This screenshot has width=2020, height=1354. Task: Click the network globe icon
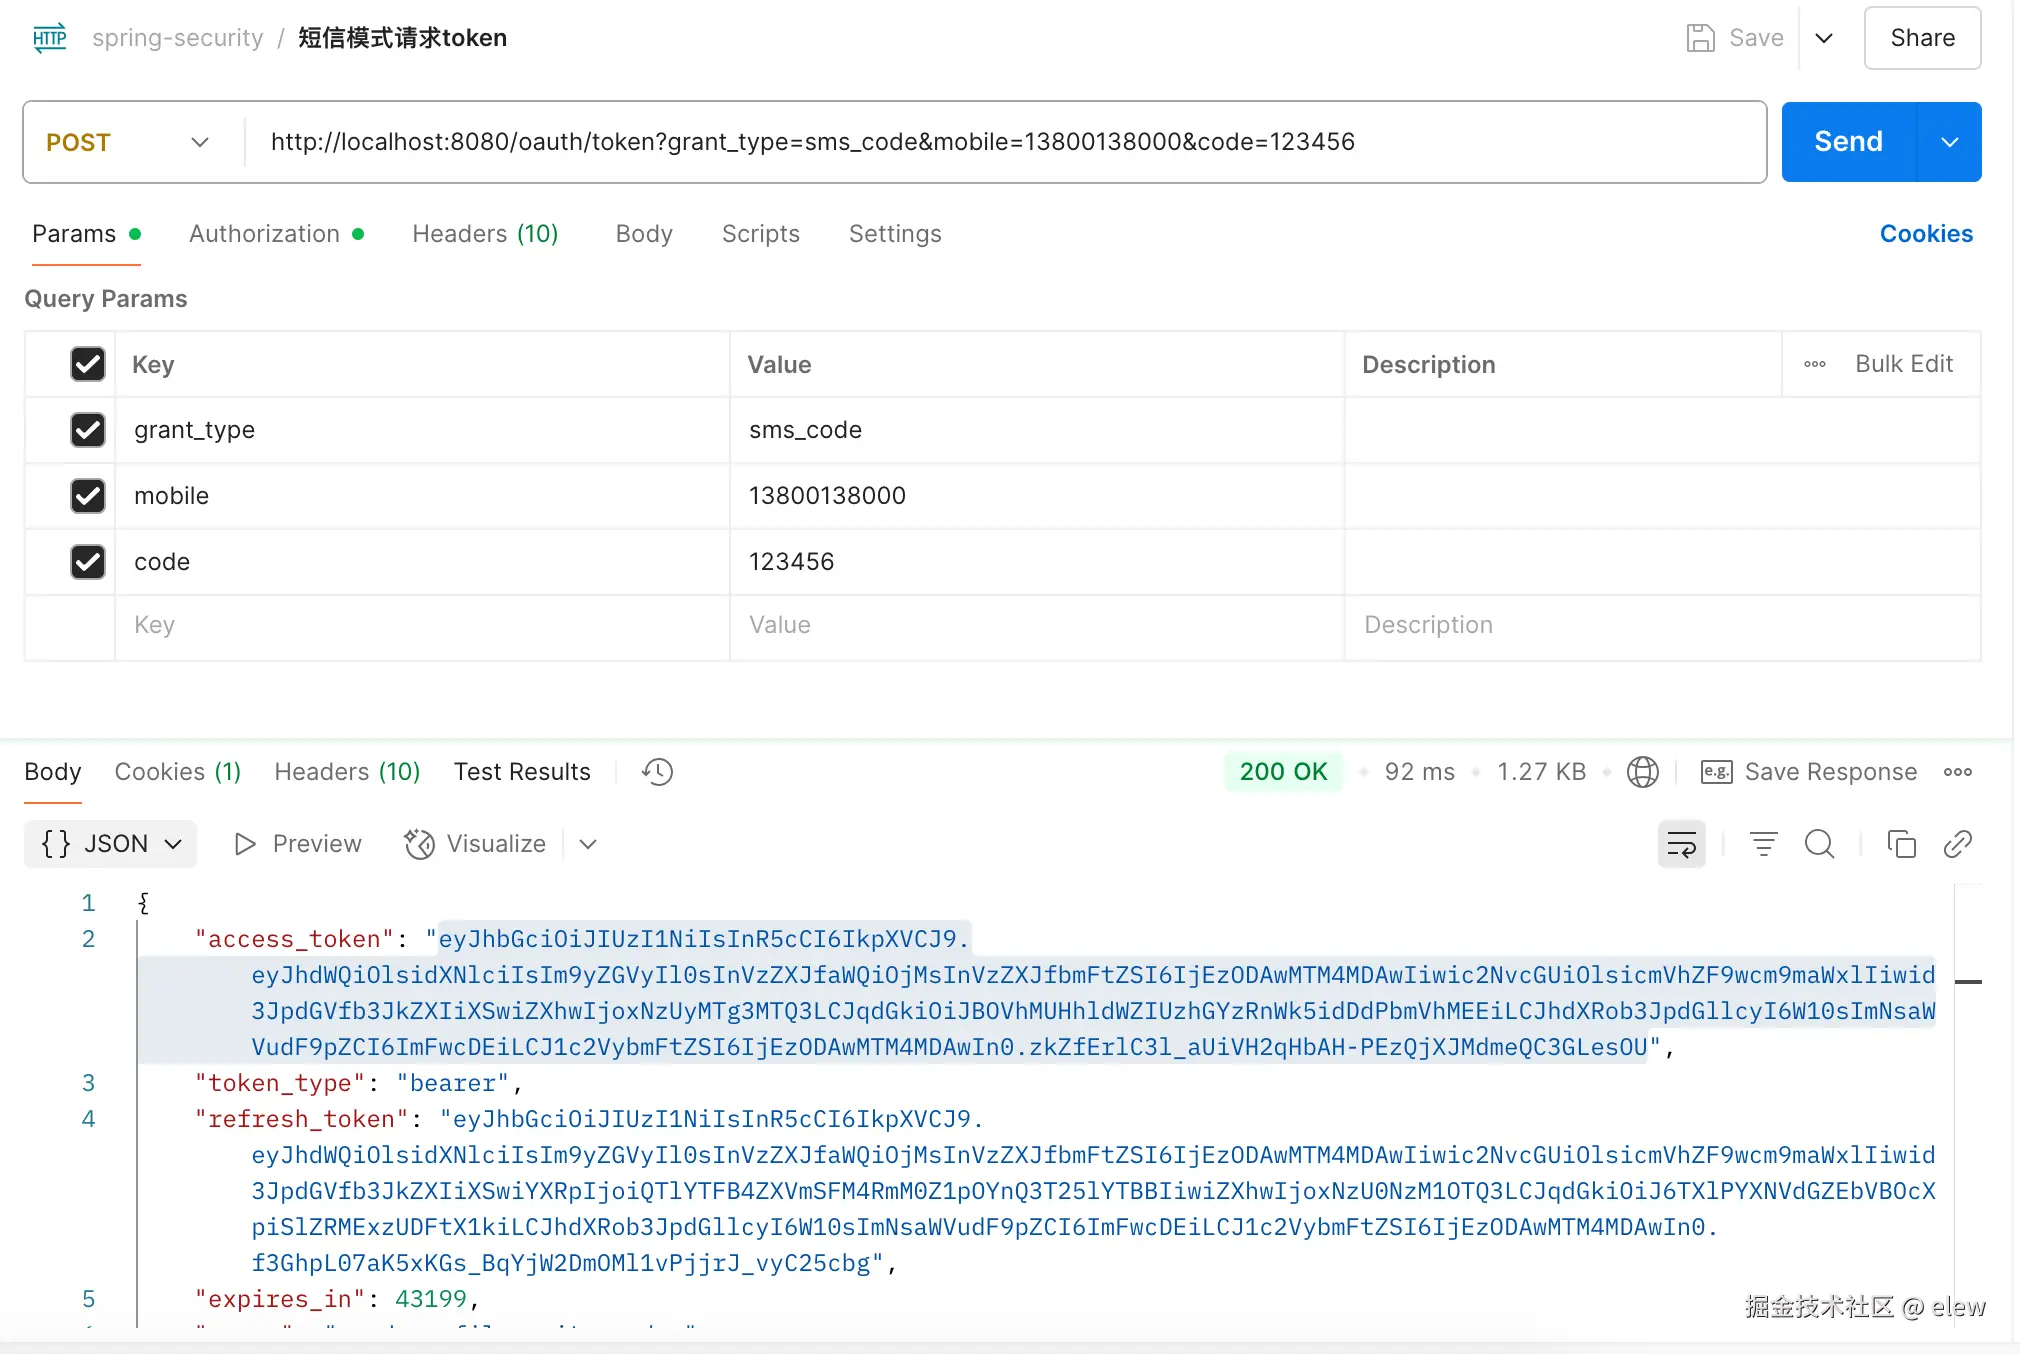pyautogui.click(x=1642, y=772)
